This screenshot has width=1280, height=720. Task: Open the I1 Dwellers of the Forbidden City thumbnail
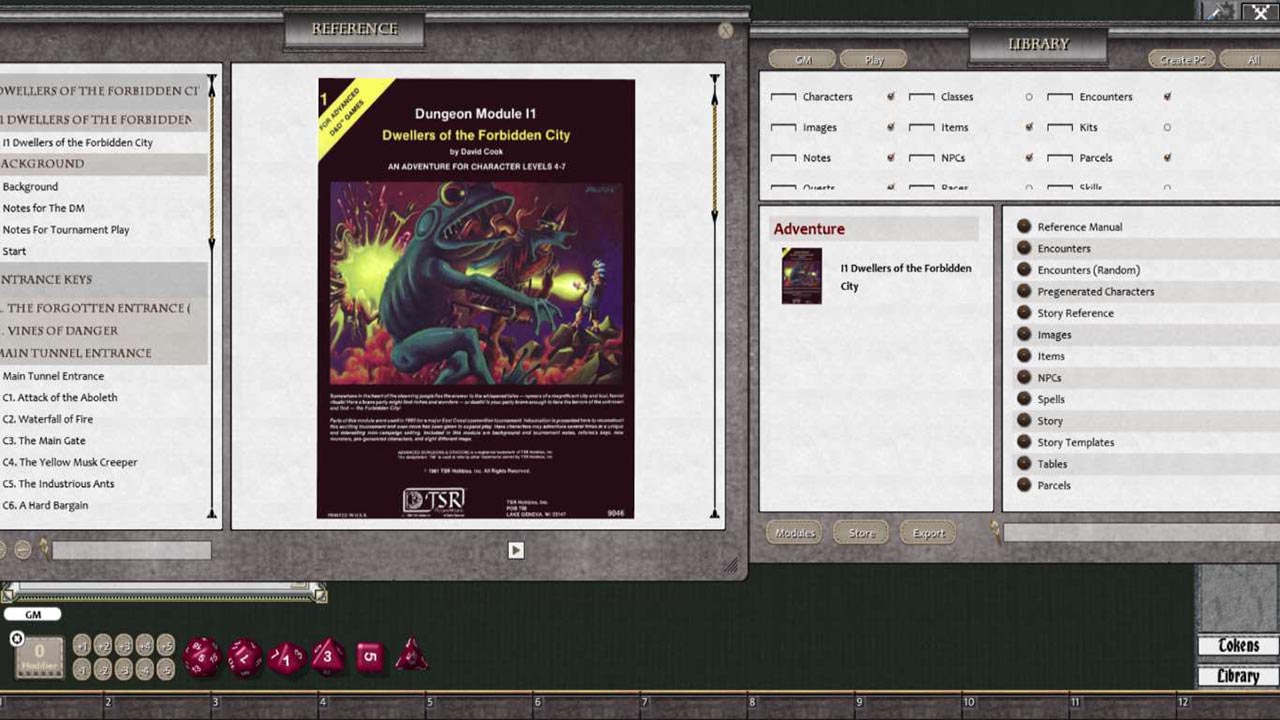[x=801, y=275]
